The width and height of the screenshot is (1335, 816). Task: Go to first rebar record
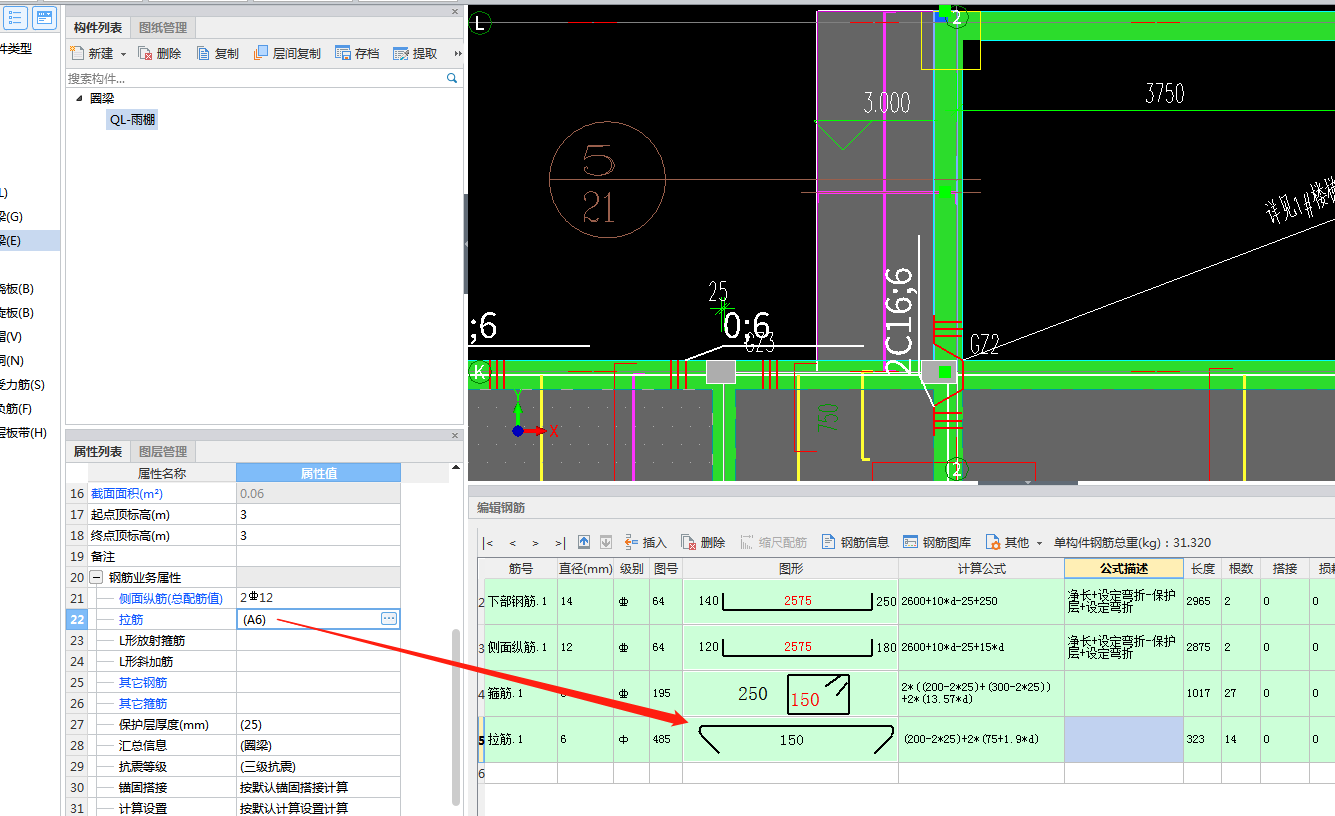coord(488,543)
